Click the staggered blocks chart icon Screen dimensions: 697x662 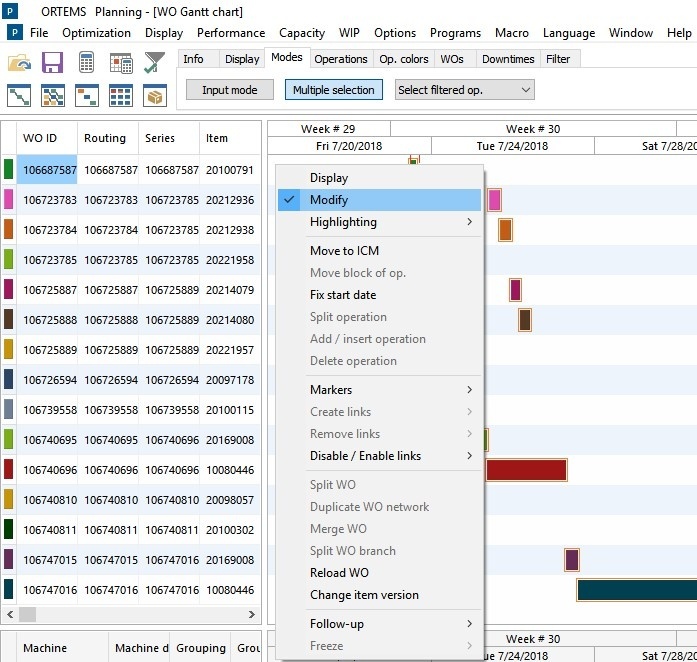point(87,96)
